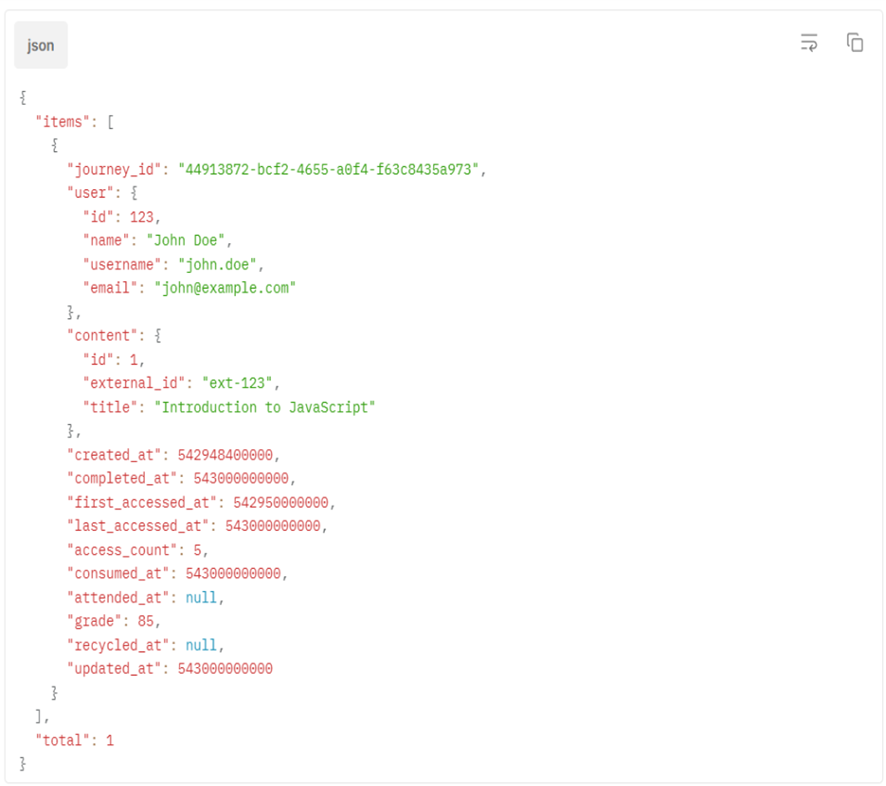Click the external_id value "ext-123"
886x786 pixels.
tap(241, 383)
